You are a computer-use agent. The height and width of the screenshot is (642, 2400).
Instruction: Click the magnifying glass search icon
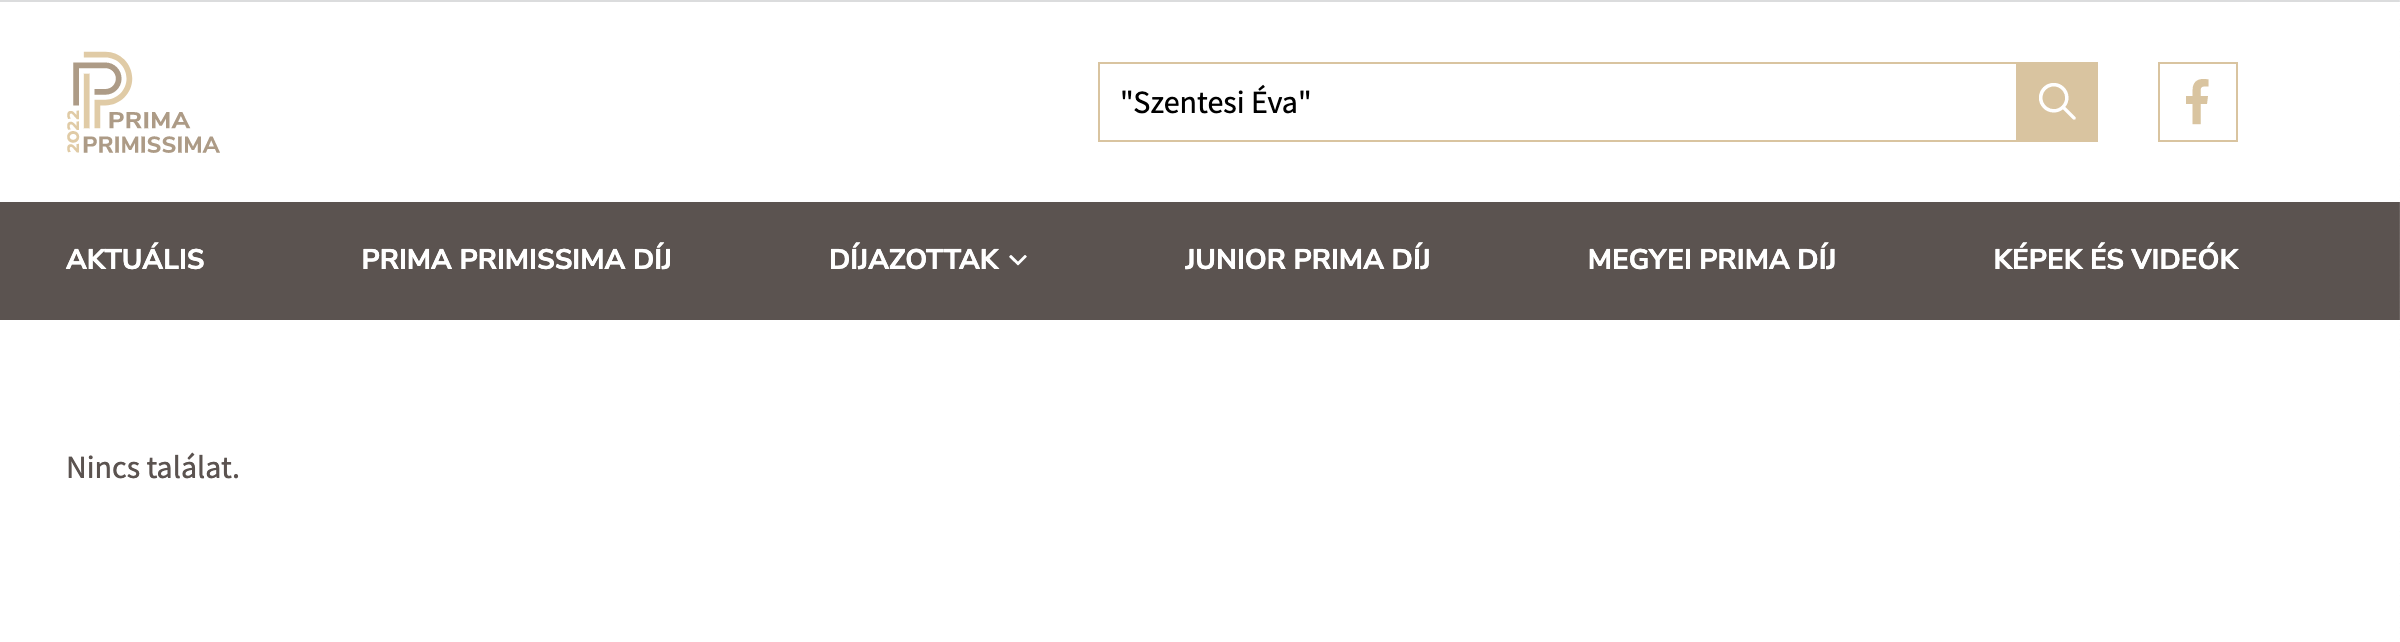click(2056, 101)
